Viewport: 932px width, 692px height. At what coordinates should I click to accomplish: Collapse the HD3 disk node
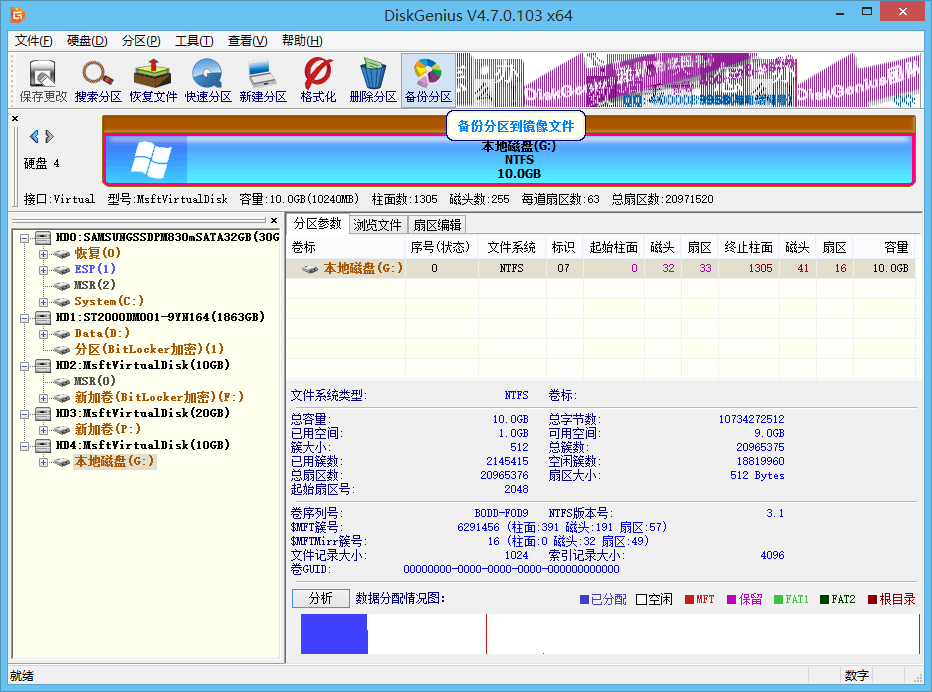(24, 414)
